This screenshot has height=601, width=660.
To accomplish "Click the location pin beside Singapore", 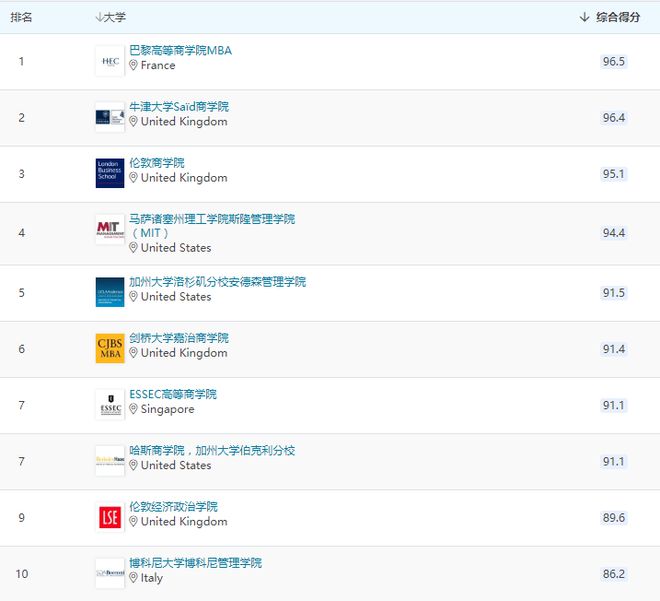I will [133, 409].
